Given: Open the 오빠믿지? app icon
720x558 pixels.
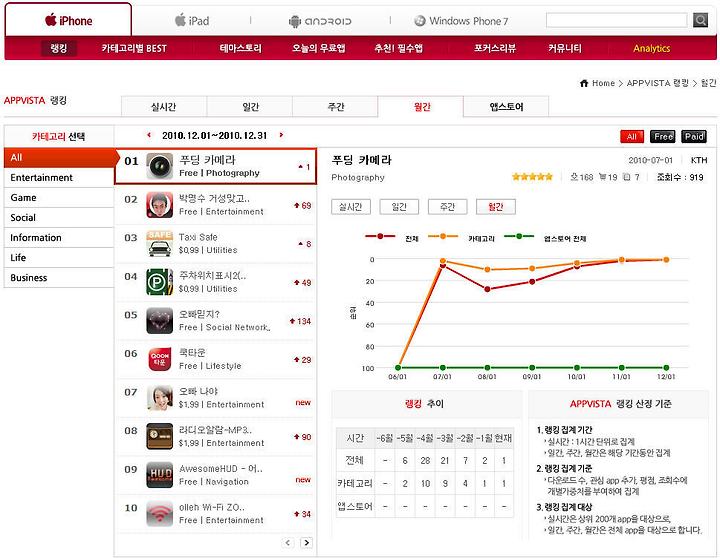Looking at the screenshot, I should pyautogui.click(x=159, y=321).
